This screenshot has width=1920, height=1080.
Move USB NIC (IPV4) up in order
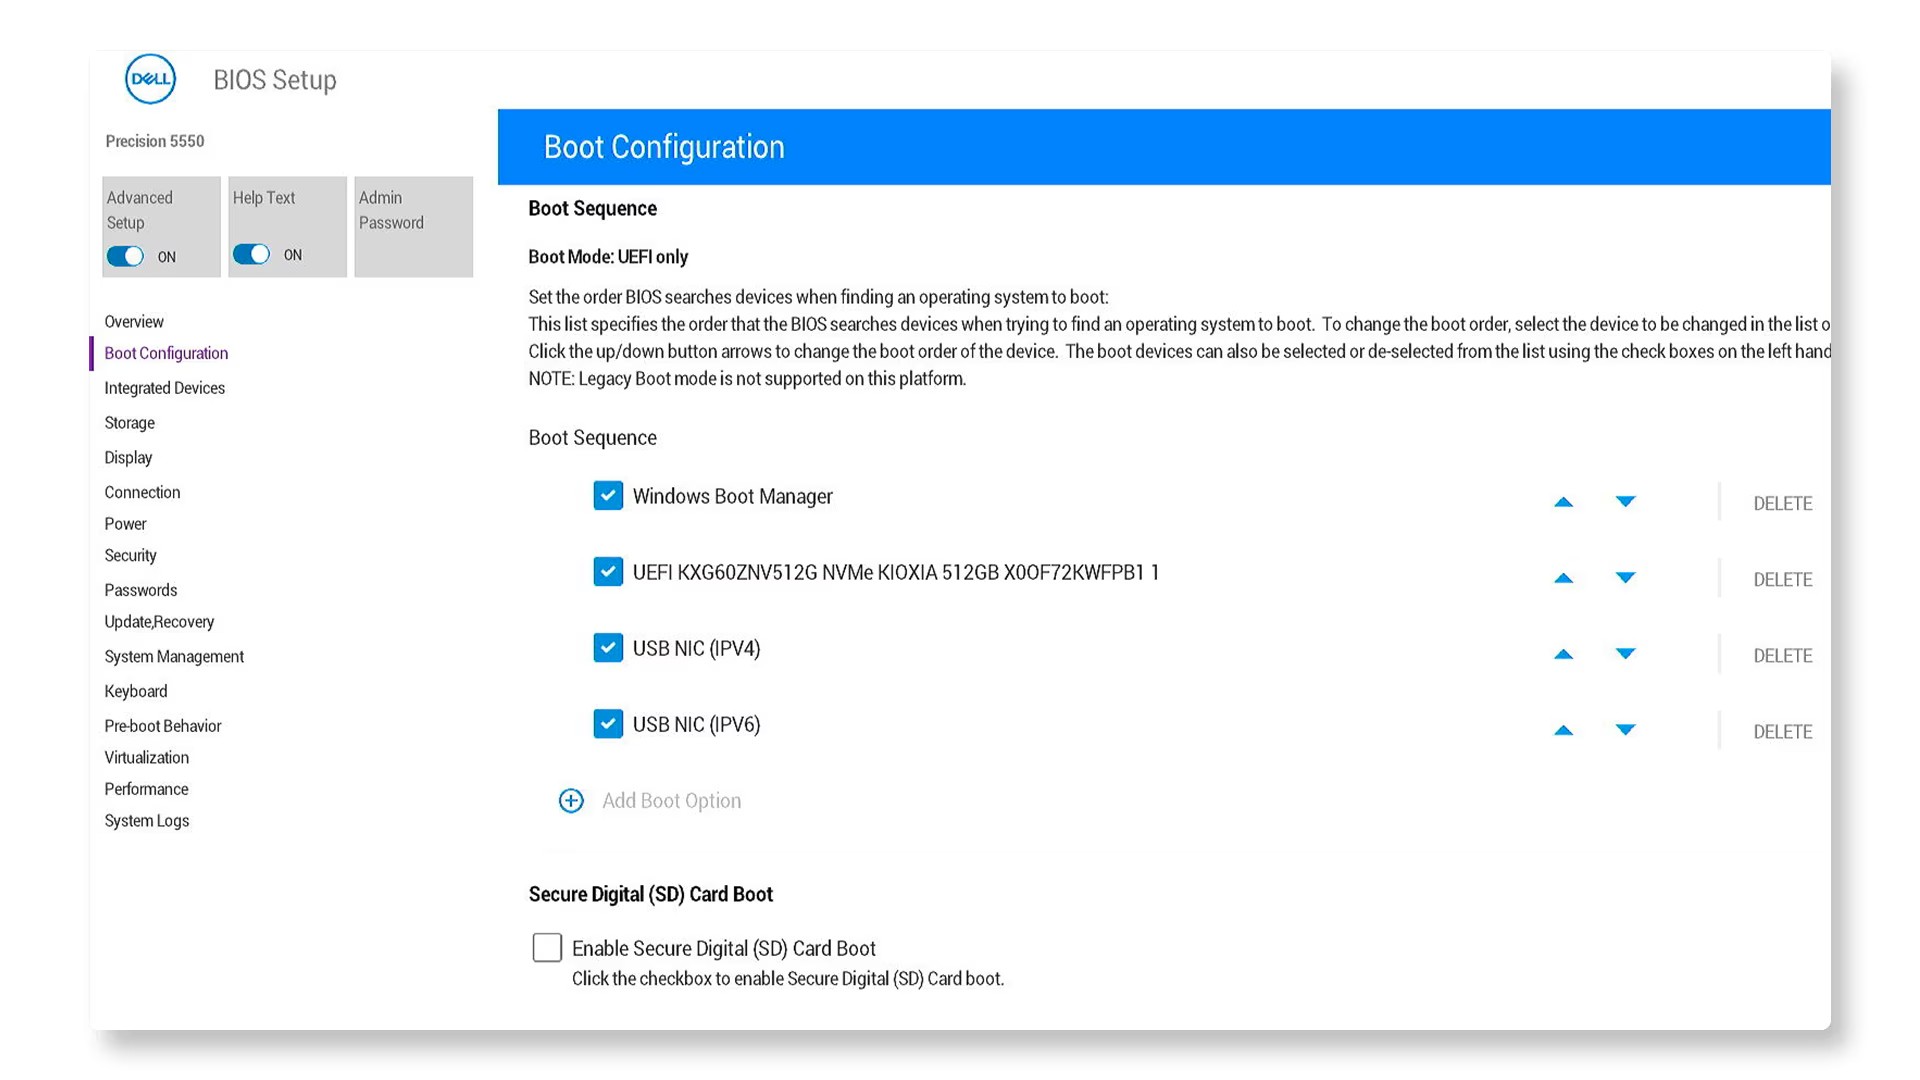pos(1564,654)
